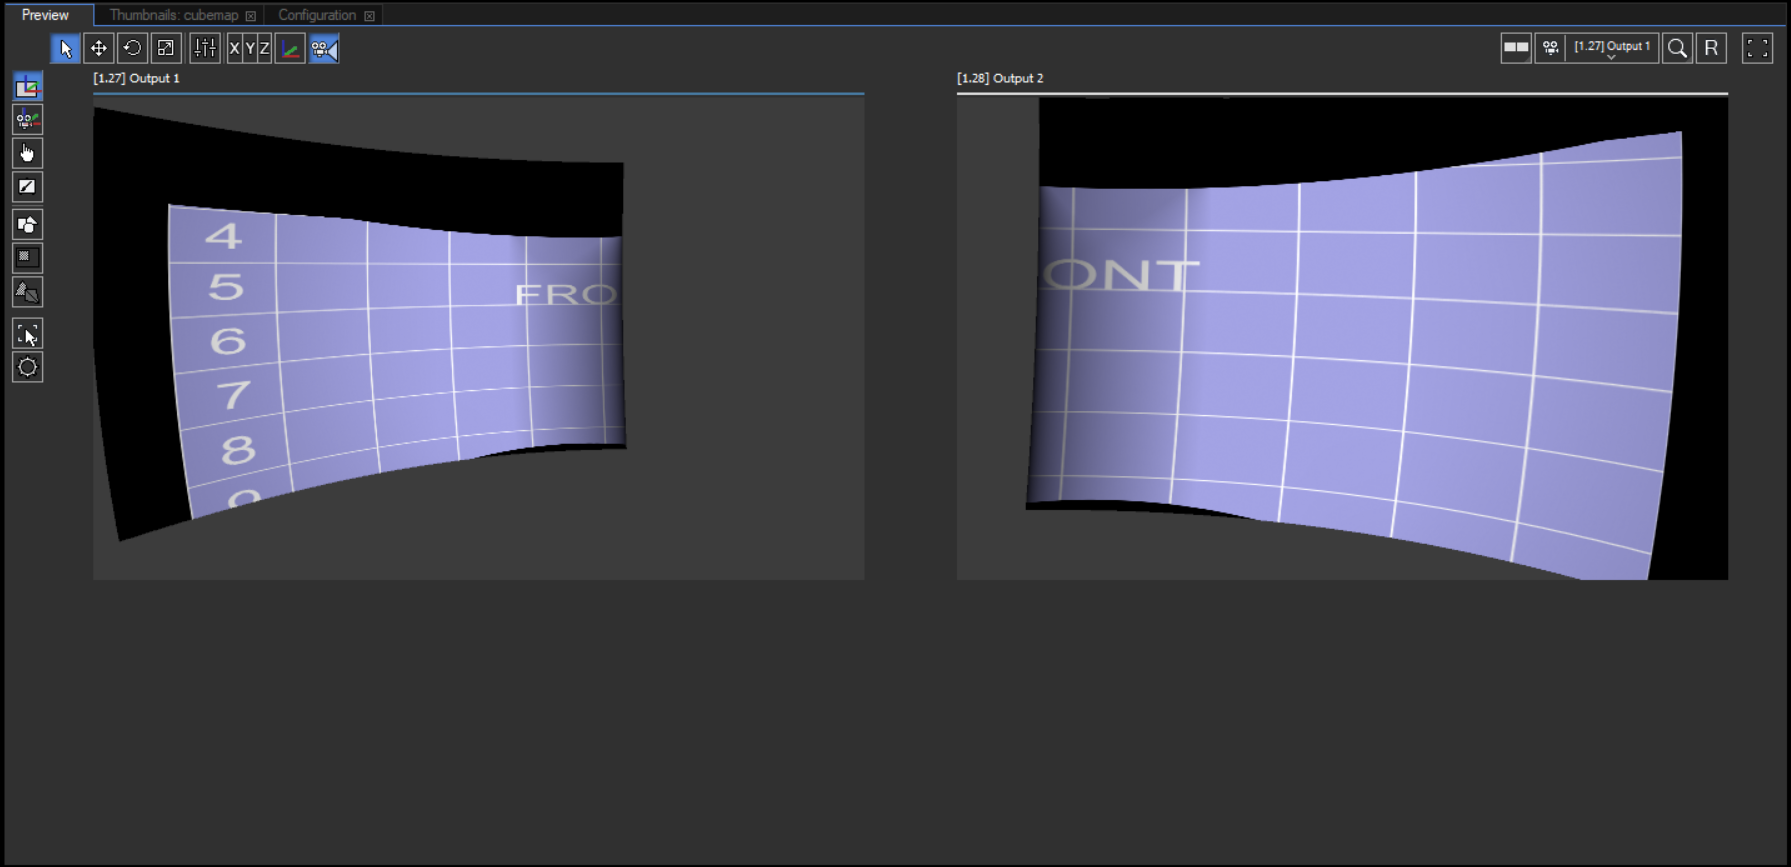Image resolution: width=1791 pixels, height=867 pixels.
Task: Click the shapes tool in sidebar
Action: tap(27, 224)
